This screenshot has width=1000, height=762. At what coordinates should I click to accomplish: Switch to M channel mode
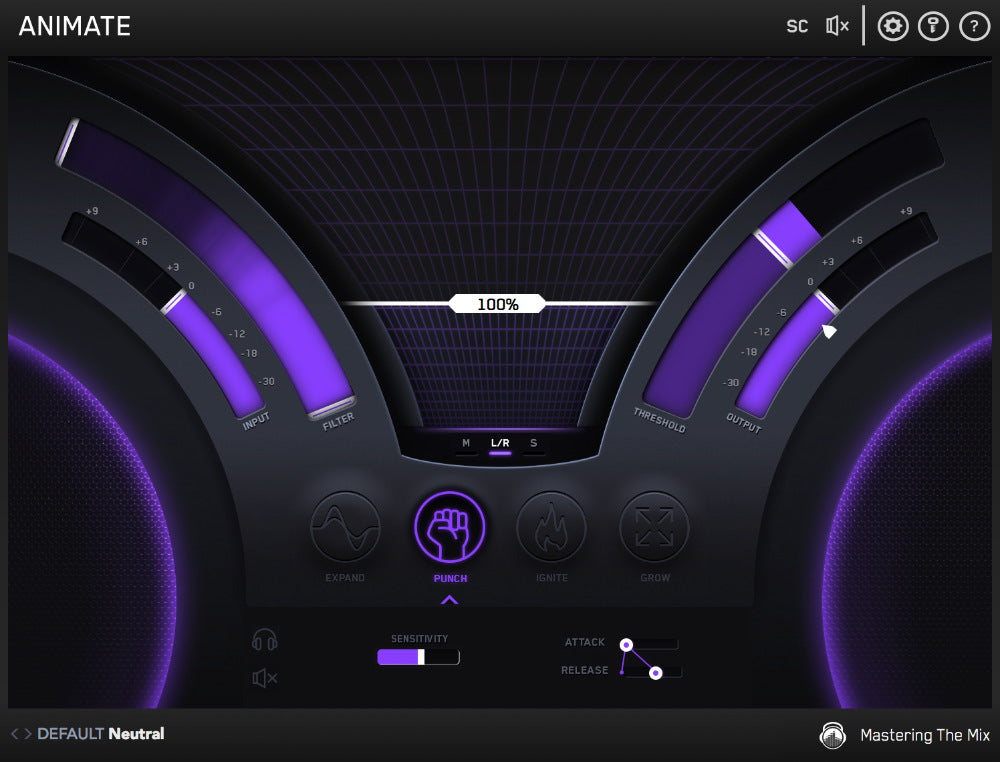466,444
